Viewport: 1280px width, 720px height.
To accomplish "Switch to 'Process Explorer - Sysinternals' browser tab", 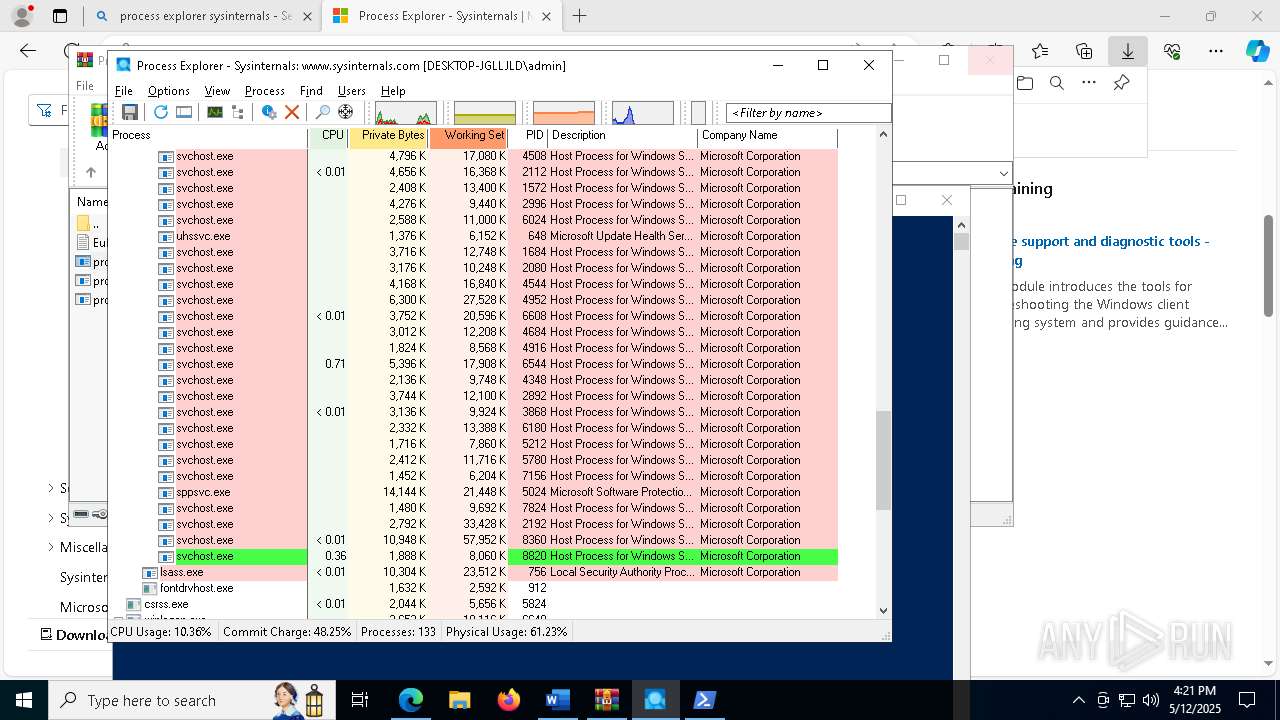I will point(440,16).
